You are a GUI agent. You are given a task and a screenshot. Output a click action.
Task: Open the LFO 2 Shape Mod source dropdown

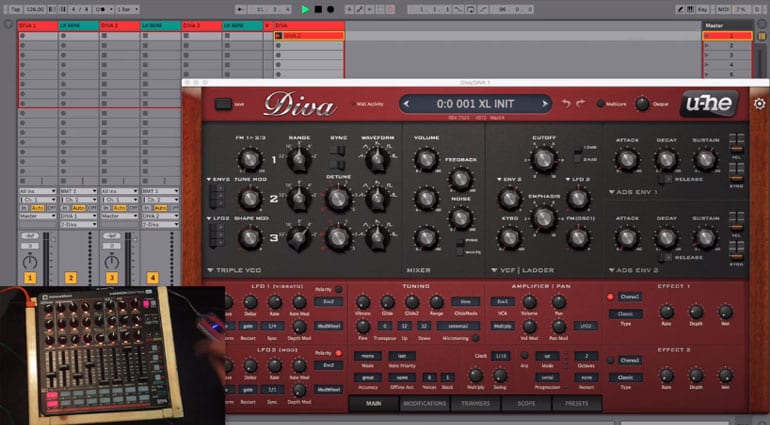pos(218,218)
